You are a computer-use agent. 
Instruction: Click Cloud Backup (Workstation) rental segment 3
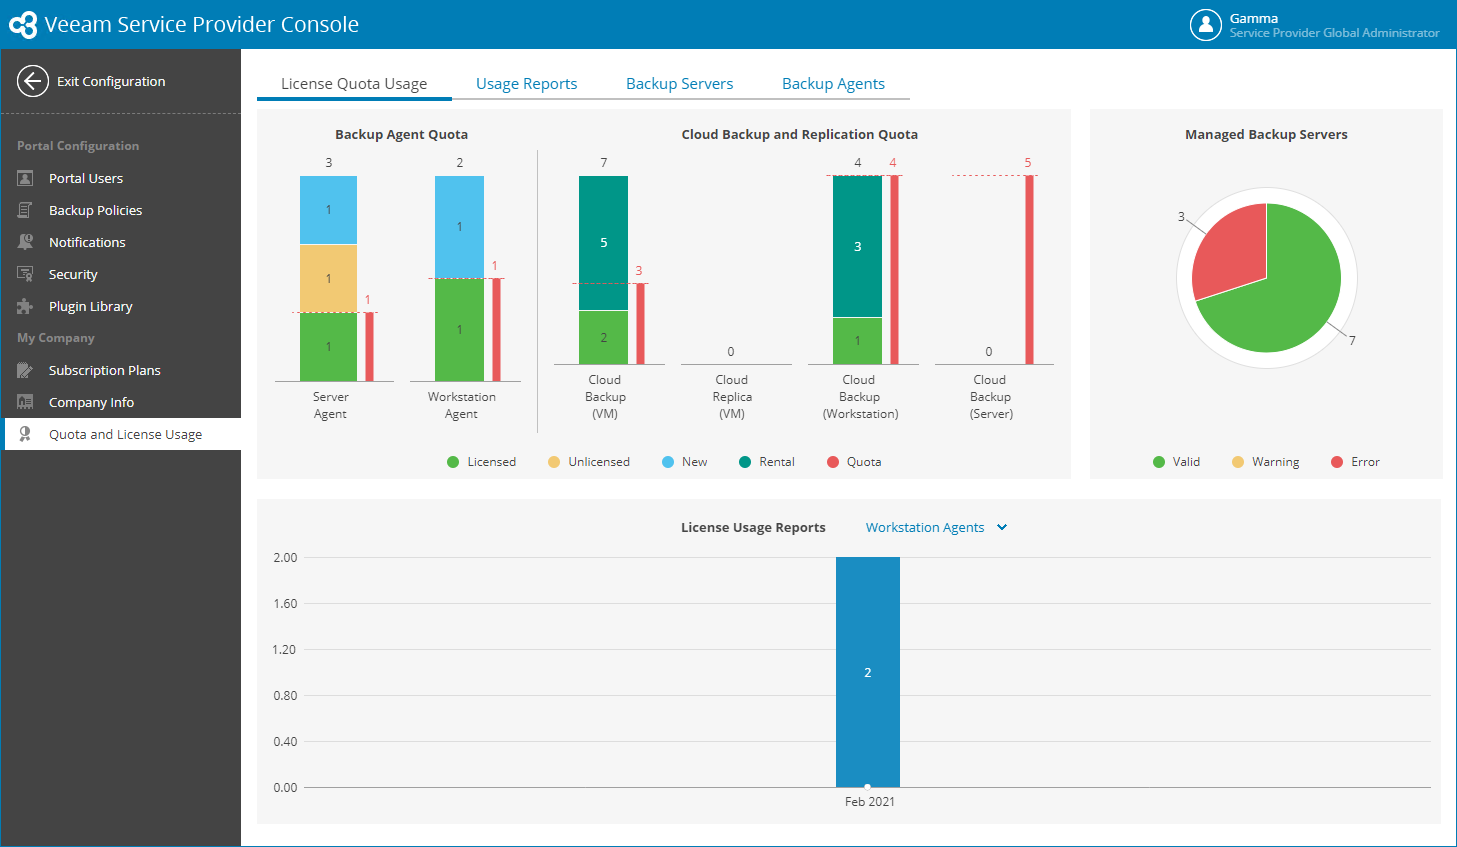tap(857, 246)
